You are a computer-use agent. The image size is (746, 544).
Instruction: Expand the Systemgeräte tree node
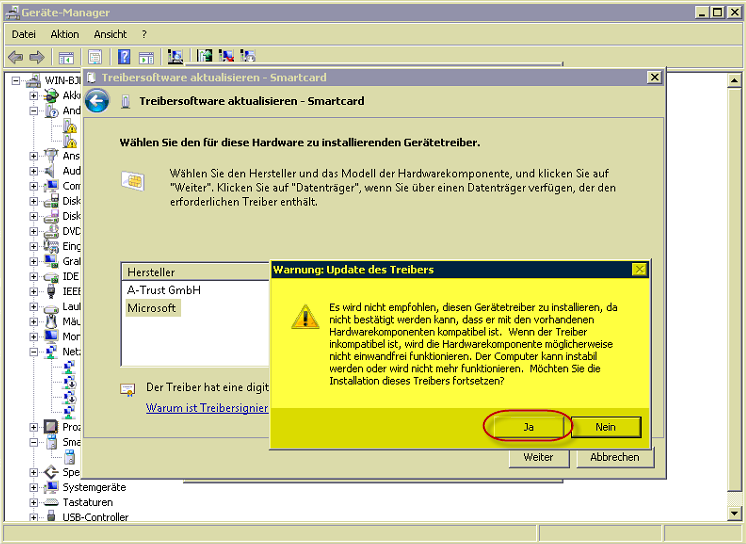[x=35, y=487]
